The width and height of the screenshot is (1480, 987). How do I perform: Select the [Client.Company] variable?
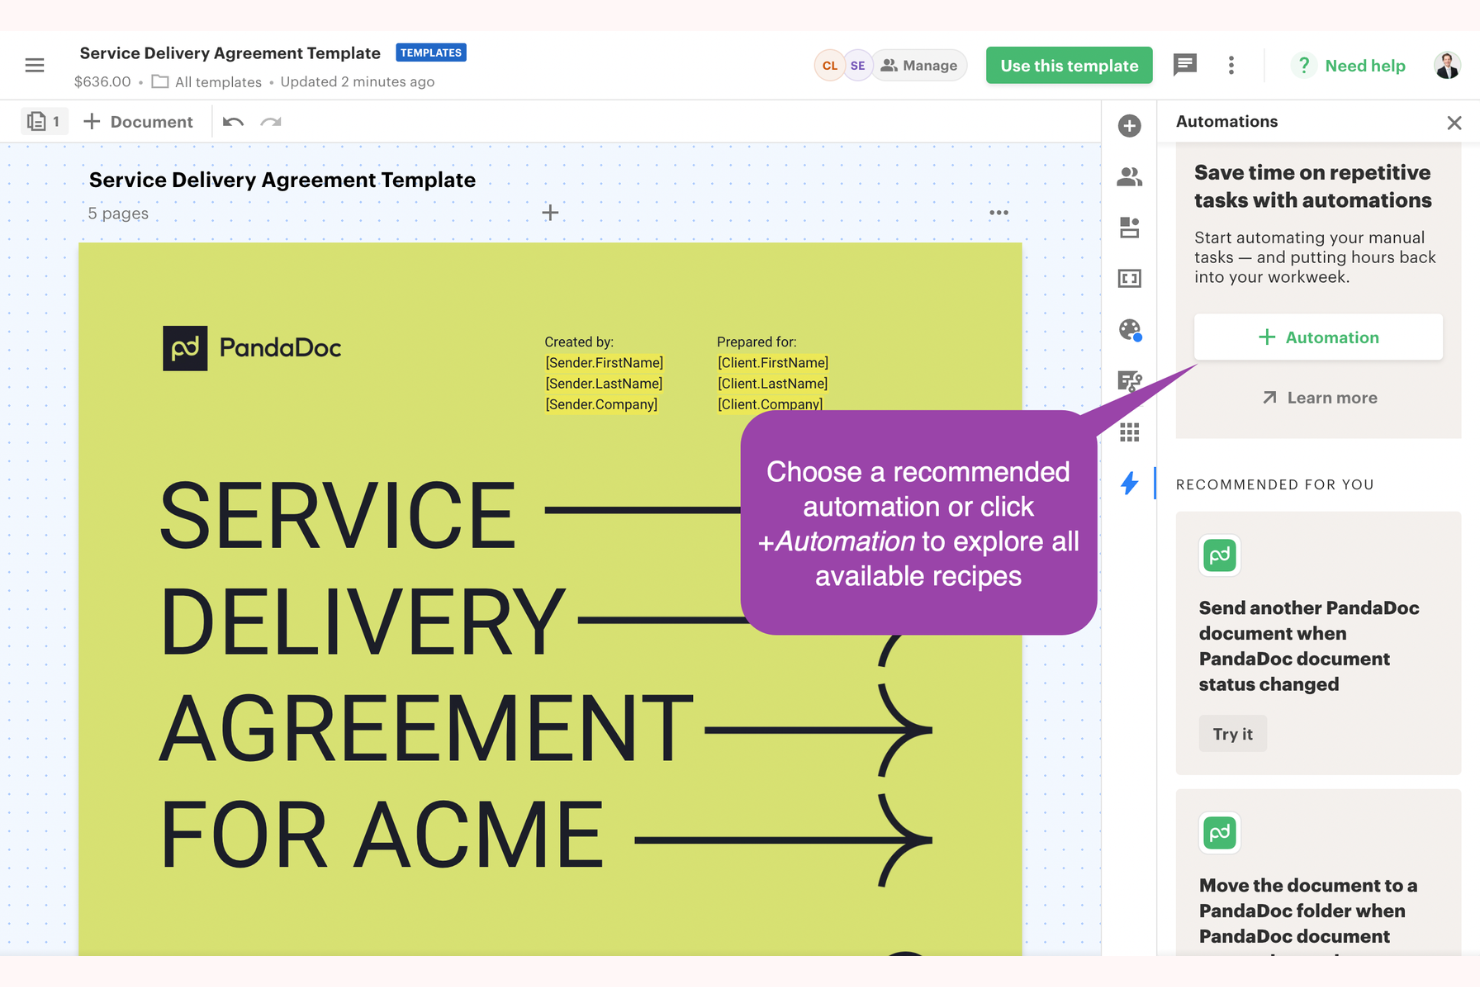(770, 404)
